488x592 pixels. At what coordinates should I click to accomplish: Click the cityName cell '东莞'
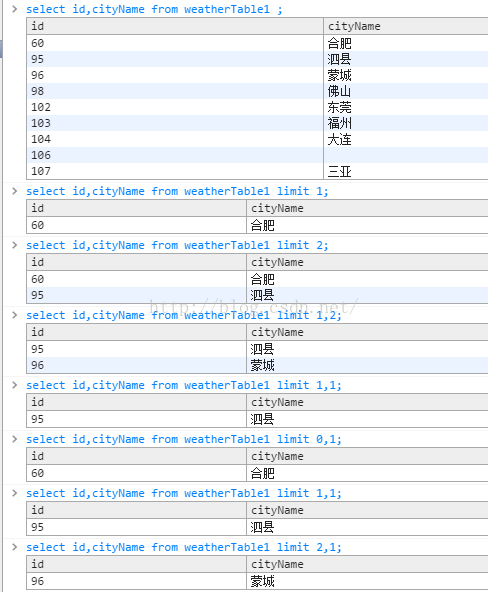406,107
